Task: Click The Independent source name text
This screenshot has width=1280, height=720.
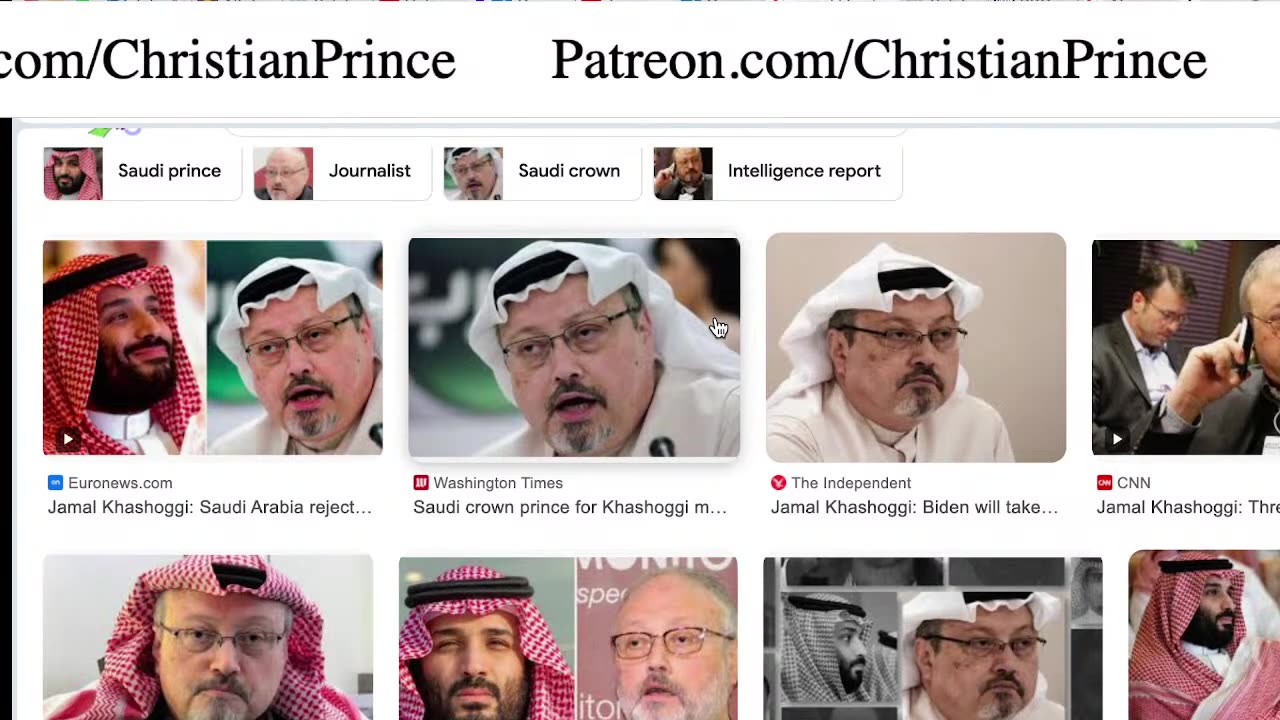Action: pyautogui.click(x=851, y=483)
